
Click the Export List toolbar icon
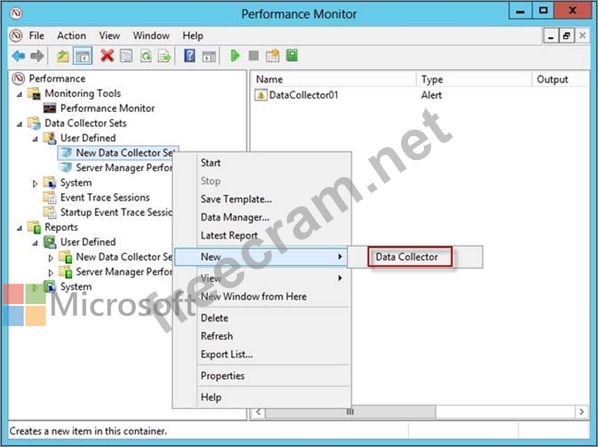[165, 56]
